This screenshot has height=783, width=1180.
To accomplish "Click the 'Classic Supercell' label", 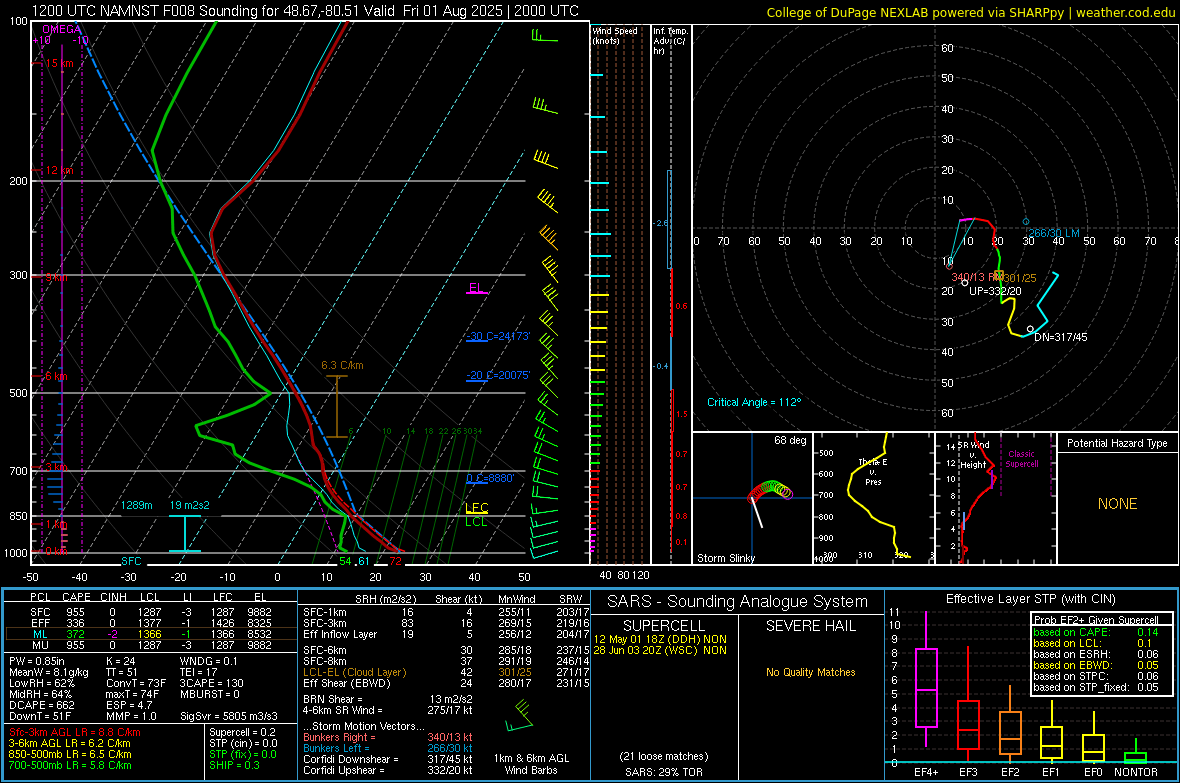I will pyautogui.click(x=1022, y=459).
